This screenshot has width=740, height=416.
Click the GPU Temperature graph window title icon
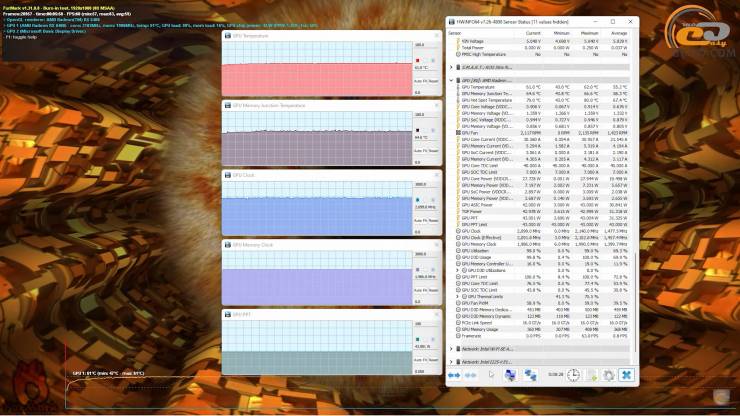(228, 36)
